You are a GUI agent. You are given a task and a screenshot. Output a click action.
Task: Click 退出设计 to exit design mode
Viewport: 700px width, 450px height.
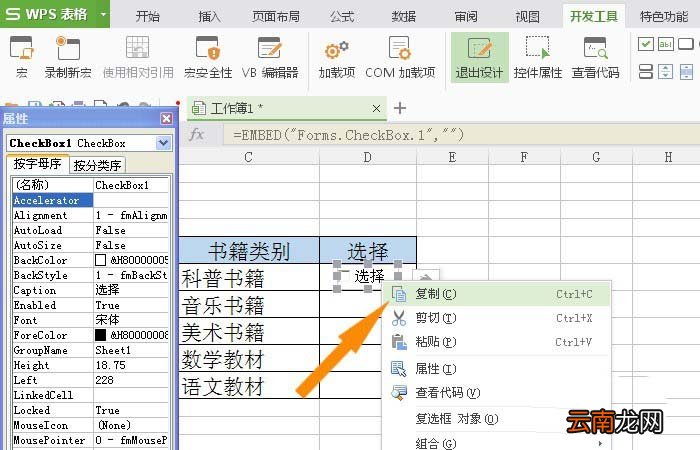coord(479,57)
